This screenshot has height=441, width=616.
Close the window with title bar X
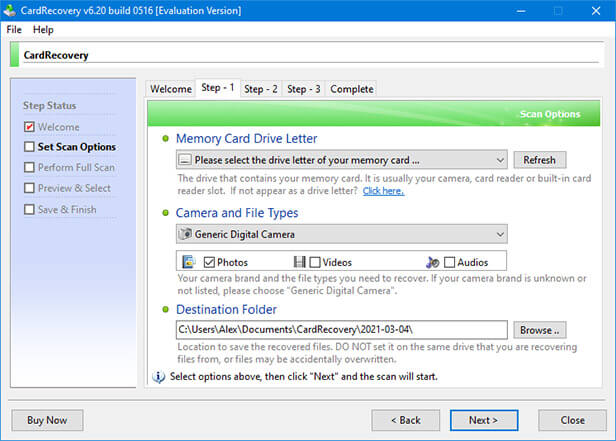pos(596,11)
